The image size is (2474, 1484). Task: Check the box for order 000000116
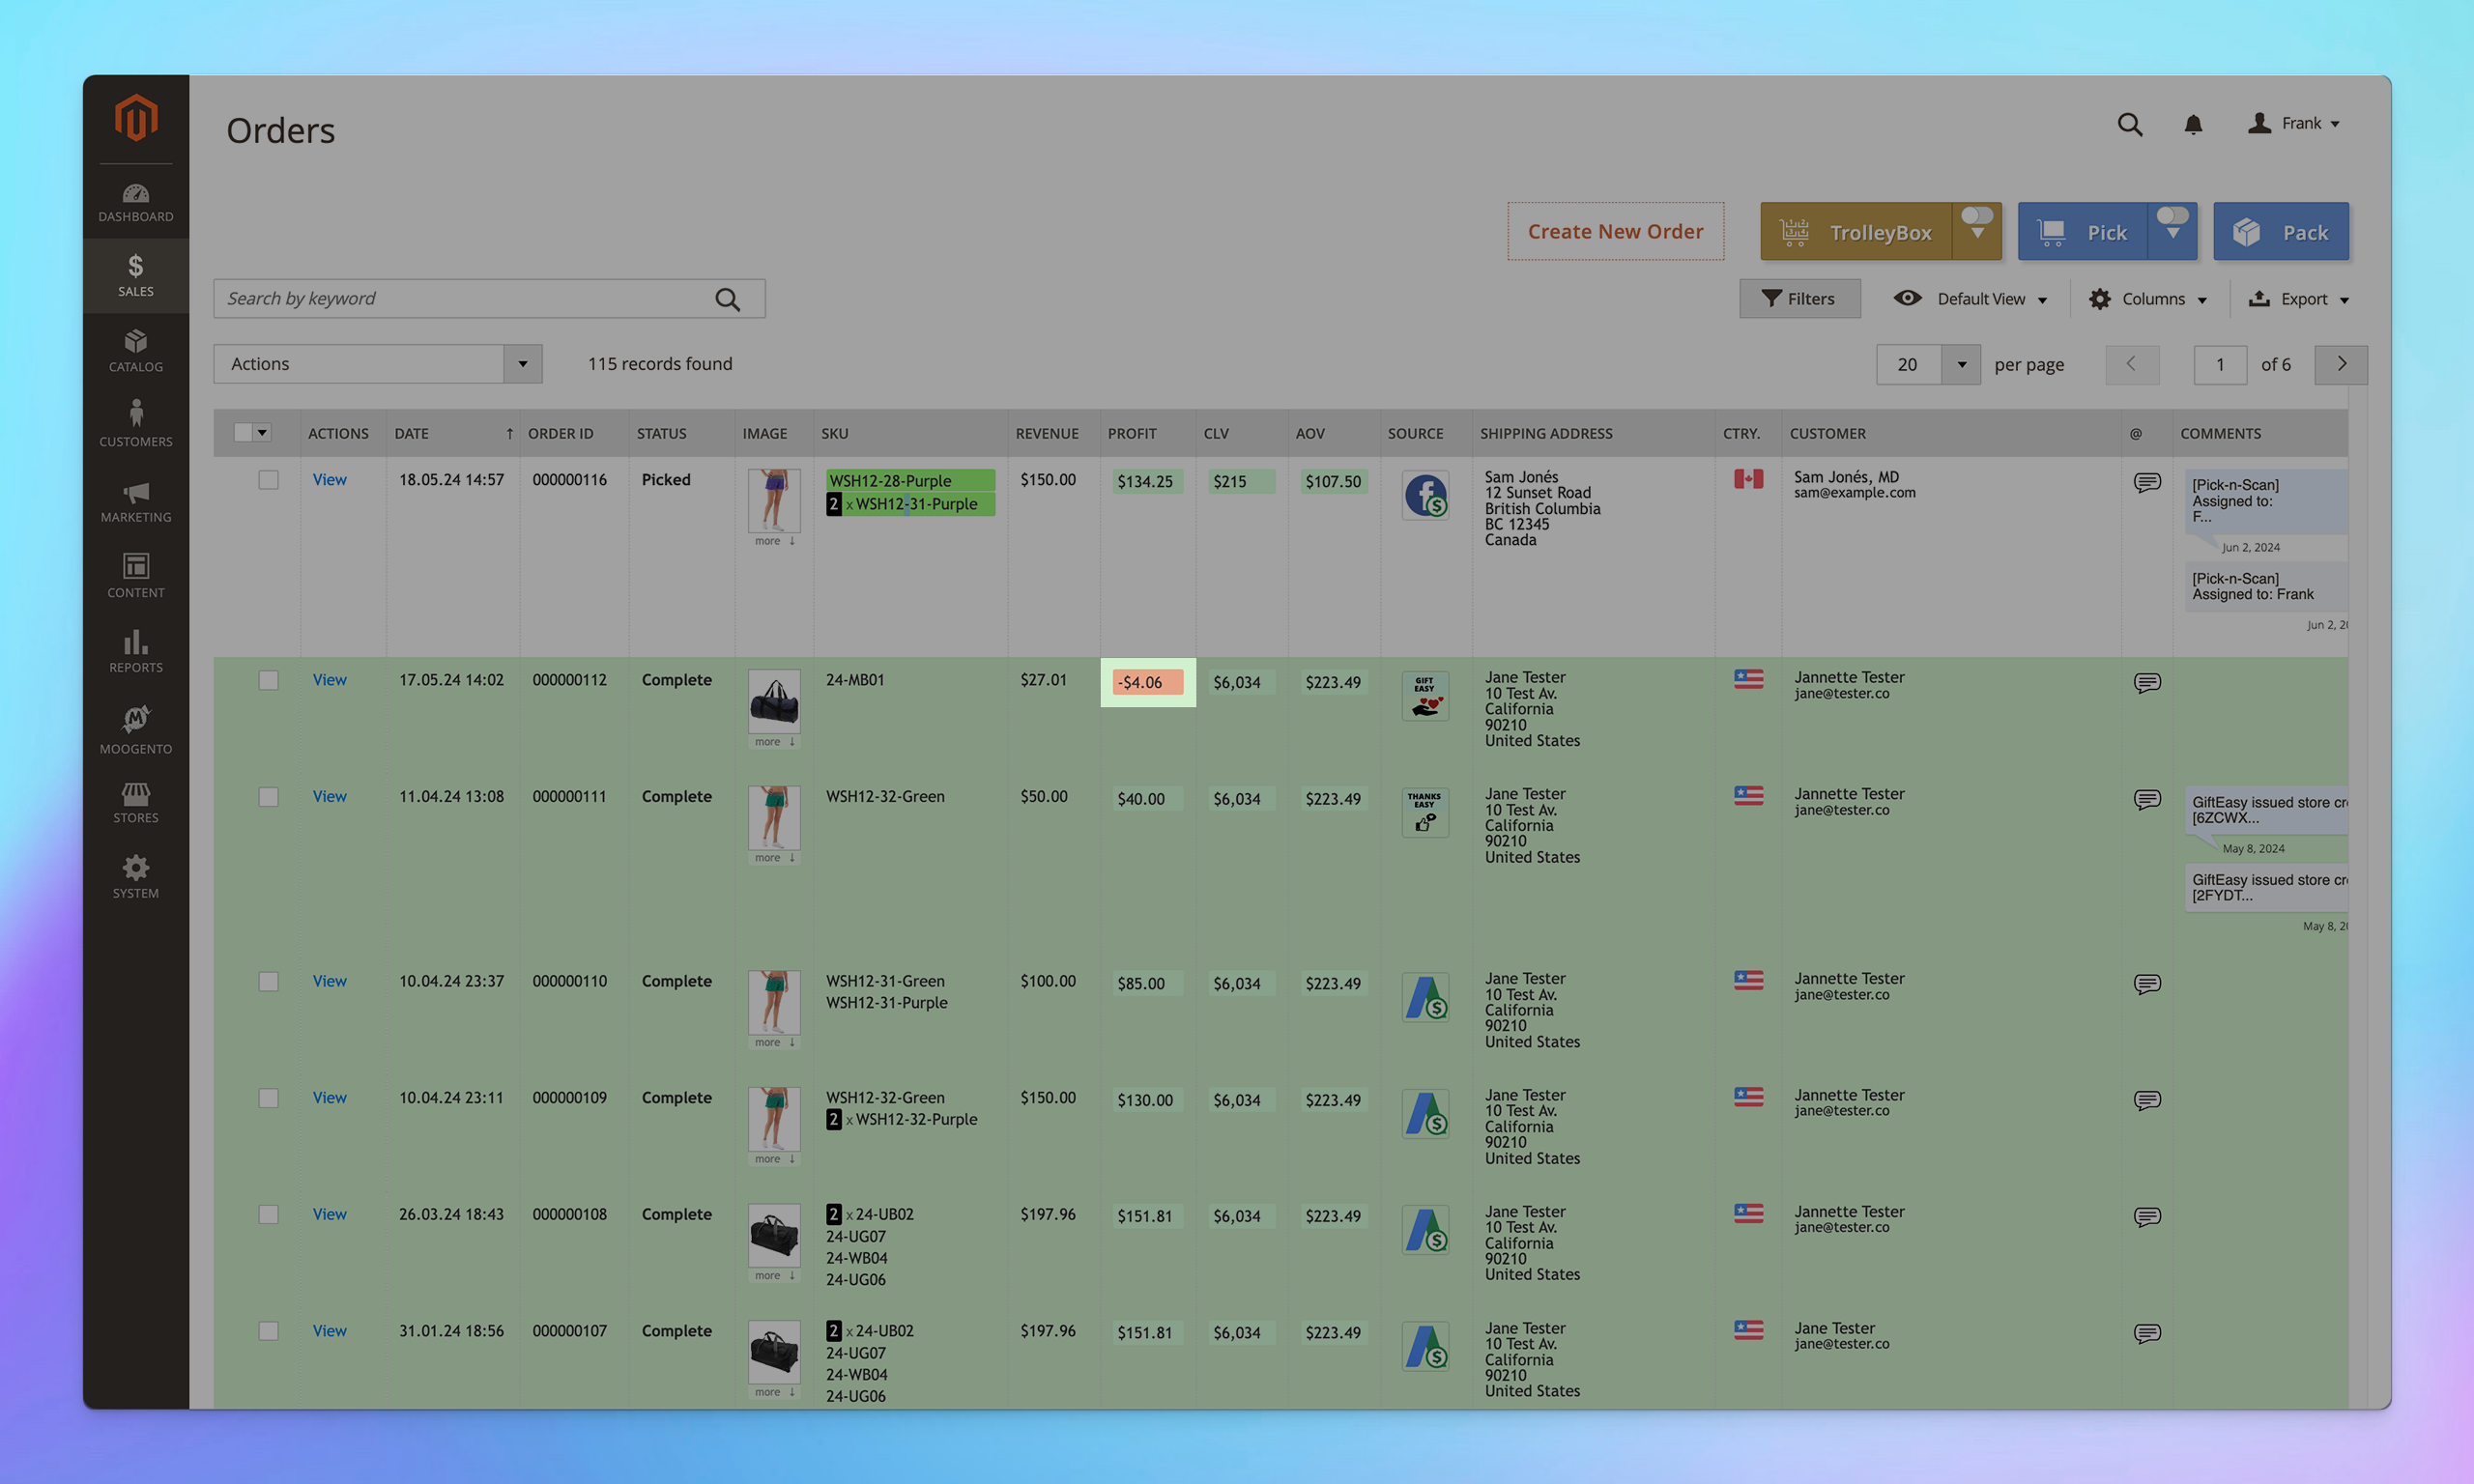tap(268, 480)
